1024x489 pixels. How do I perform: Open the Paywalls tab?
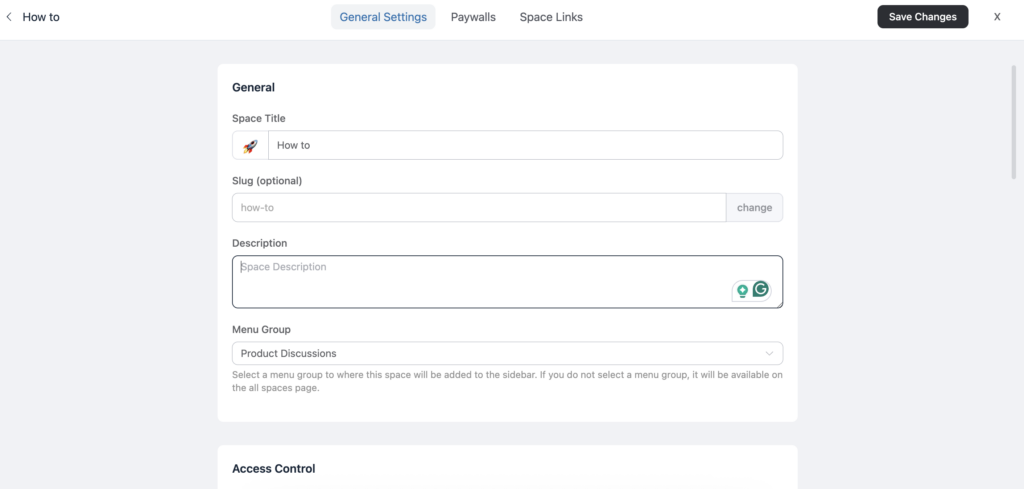(x=473, y=17)
